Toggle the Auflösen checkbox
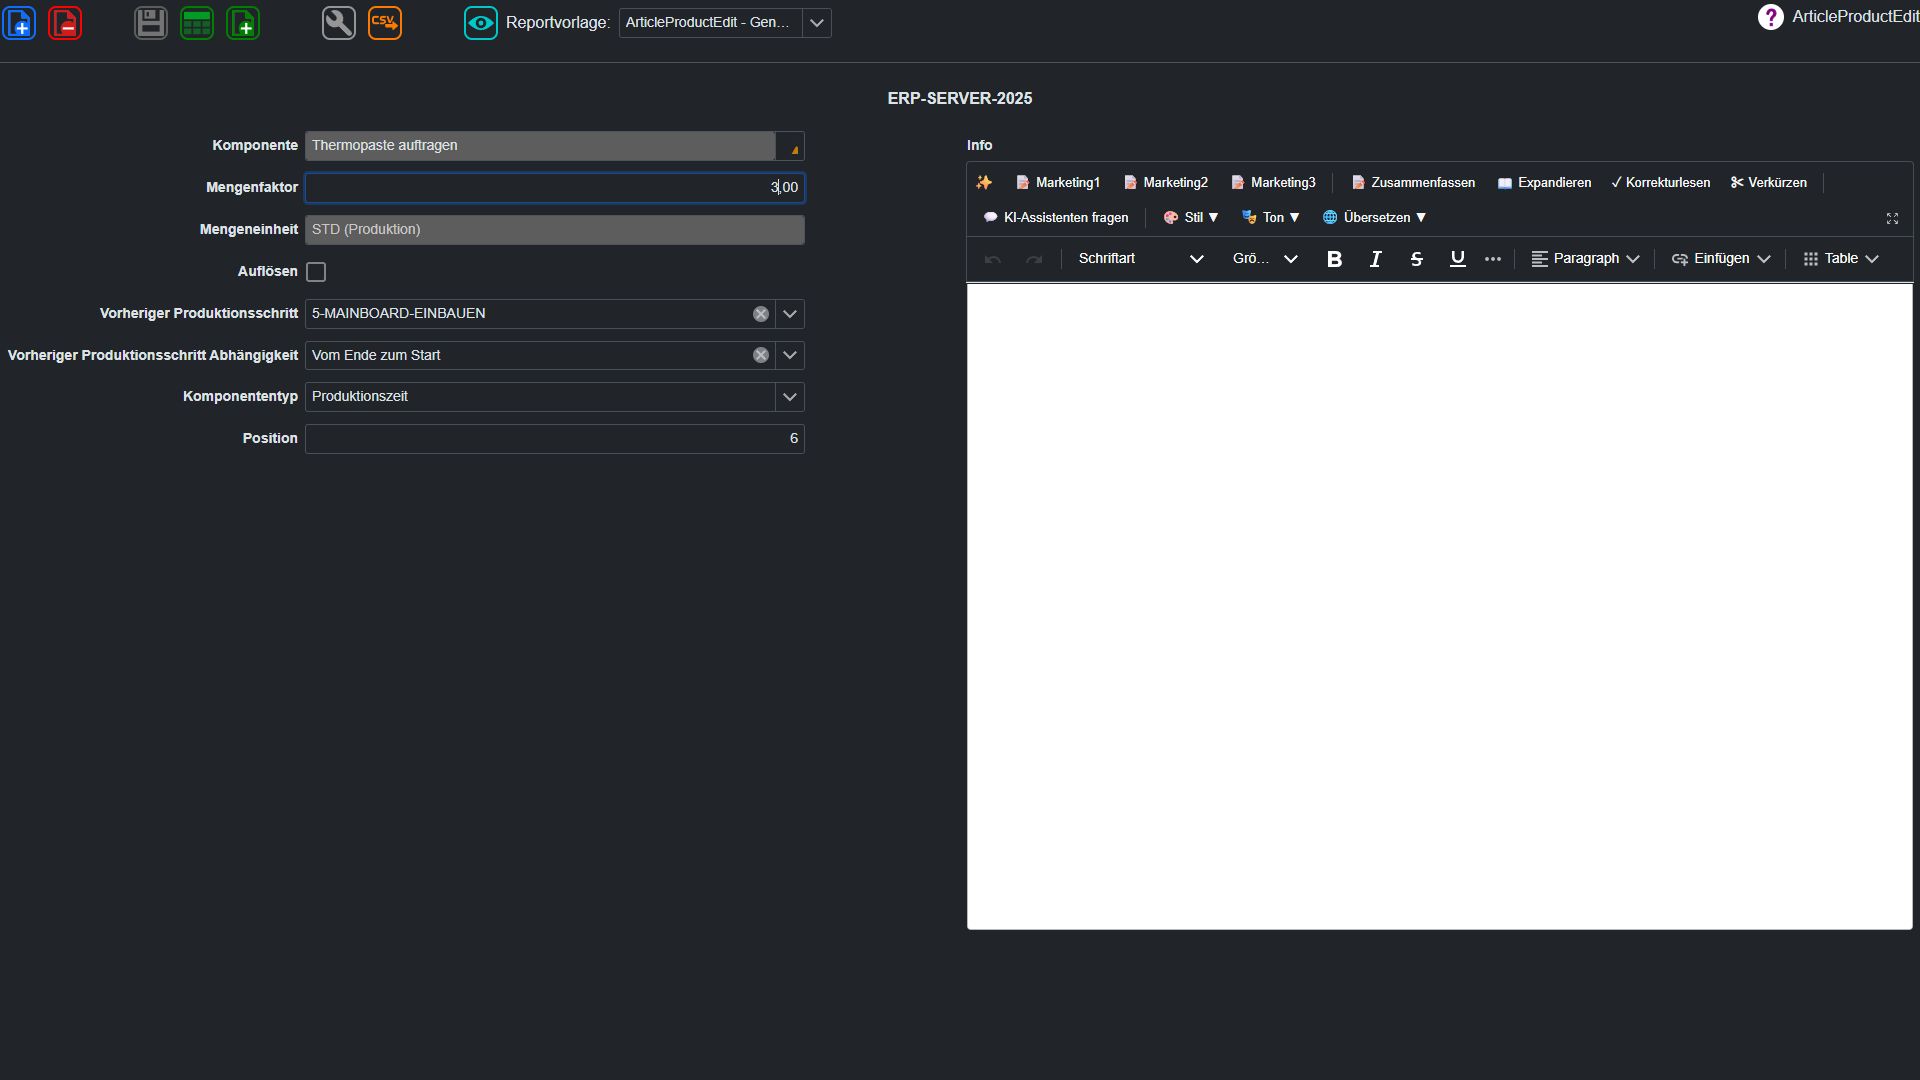The image size is (1920, 1080). pos(316,272)
